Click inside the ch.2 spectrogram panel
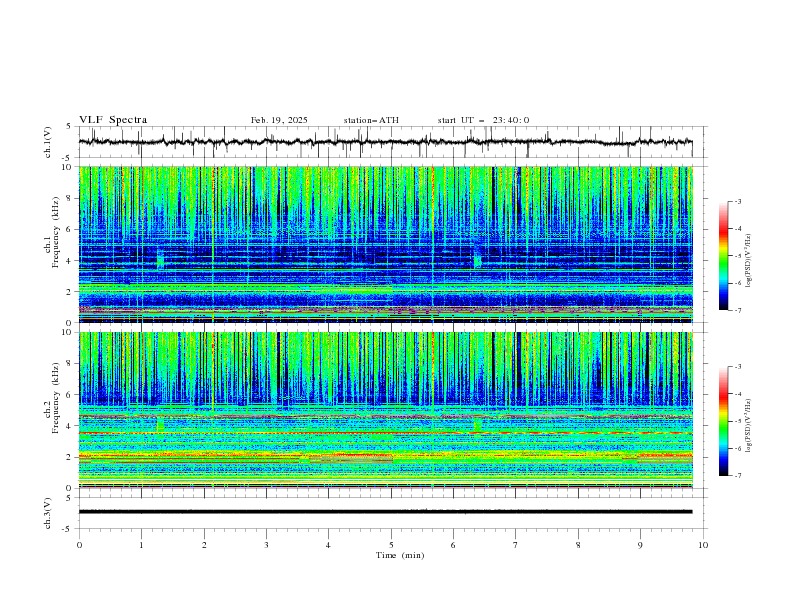Image resolution: width=792 pixels, height=612 pixels. pyautogui.click(x=386, y=410)
